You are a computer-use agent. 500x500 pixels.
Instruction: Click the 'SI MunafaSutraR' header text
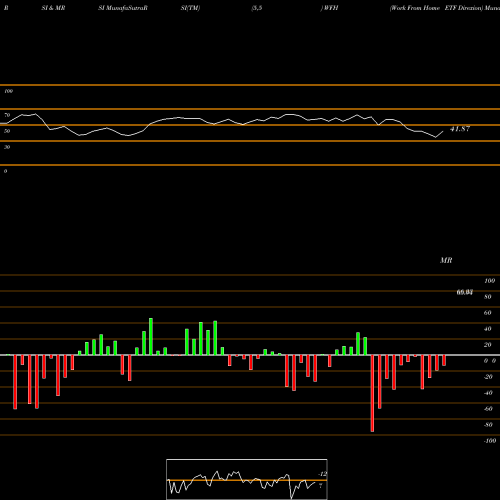123,8
